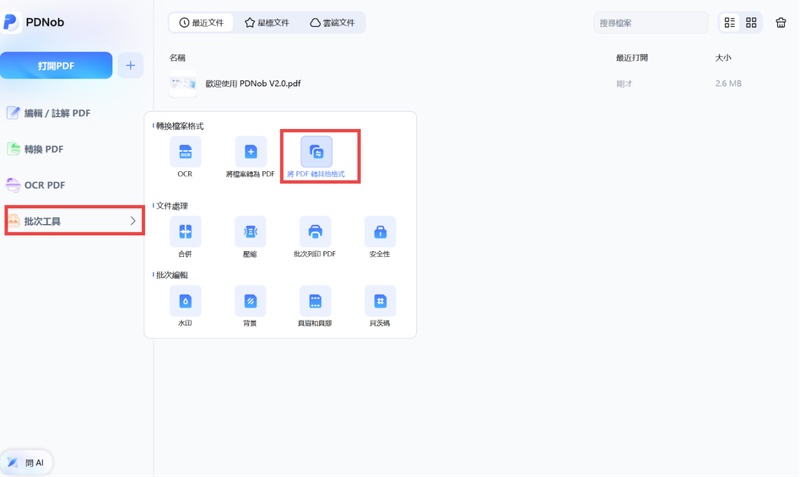Image resolution: width=800 pixels, height=477 pixels.
Task: Click the PDNob logo icon
Action: (x=11, y=22)
